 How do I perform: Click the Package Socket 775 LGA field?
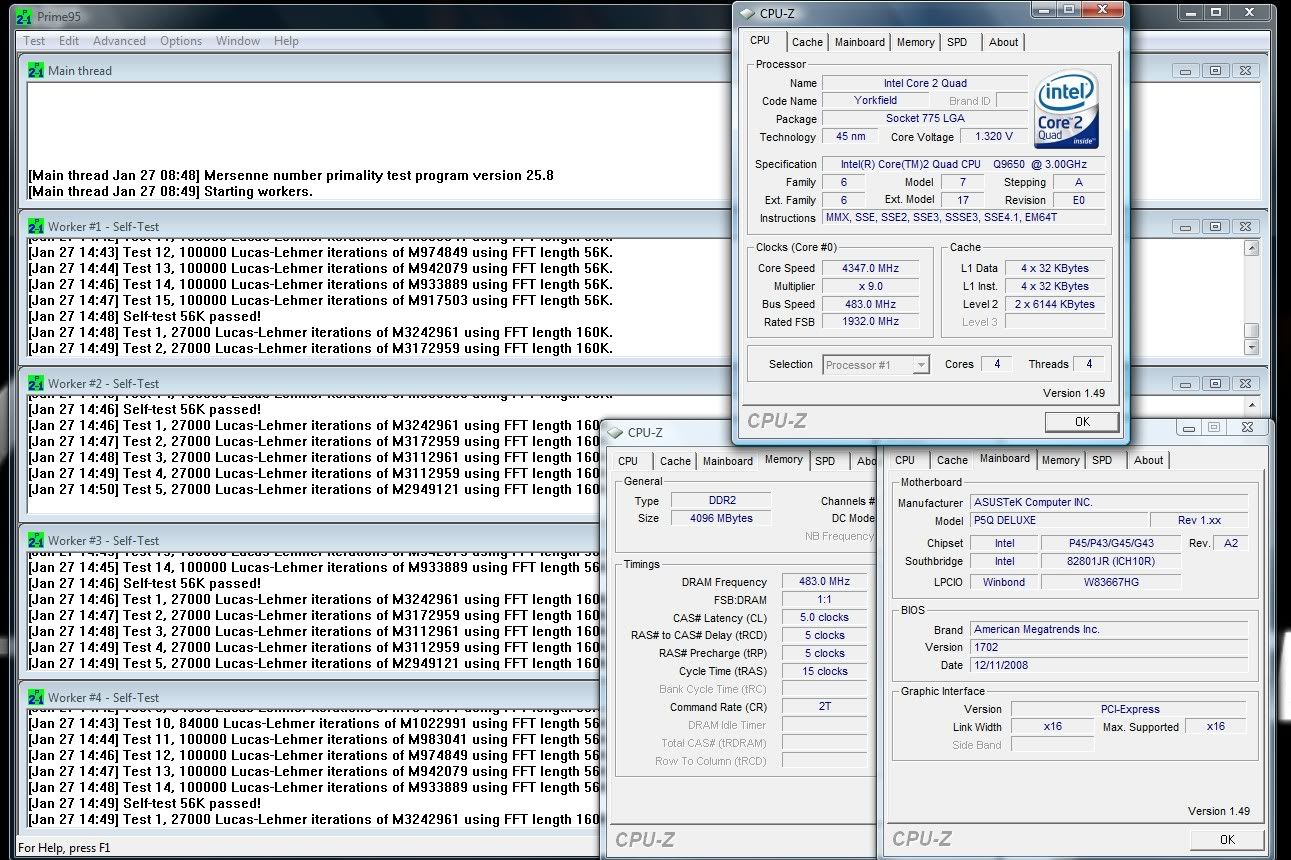pos(925,119)
